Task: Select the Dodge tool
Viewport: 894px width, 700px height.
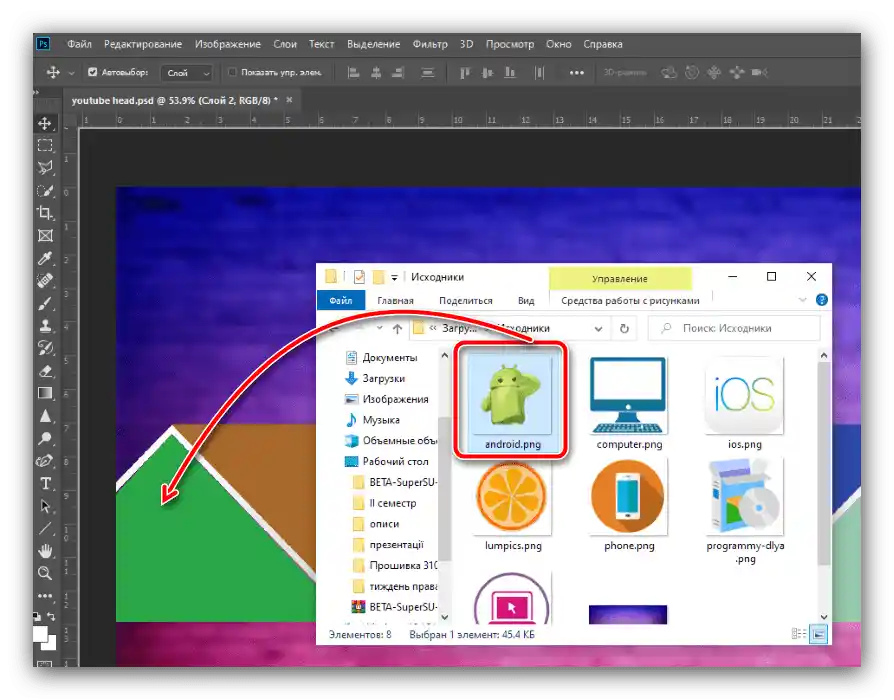Action: (45, 438)
